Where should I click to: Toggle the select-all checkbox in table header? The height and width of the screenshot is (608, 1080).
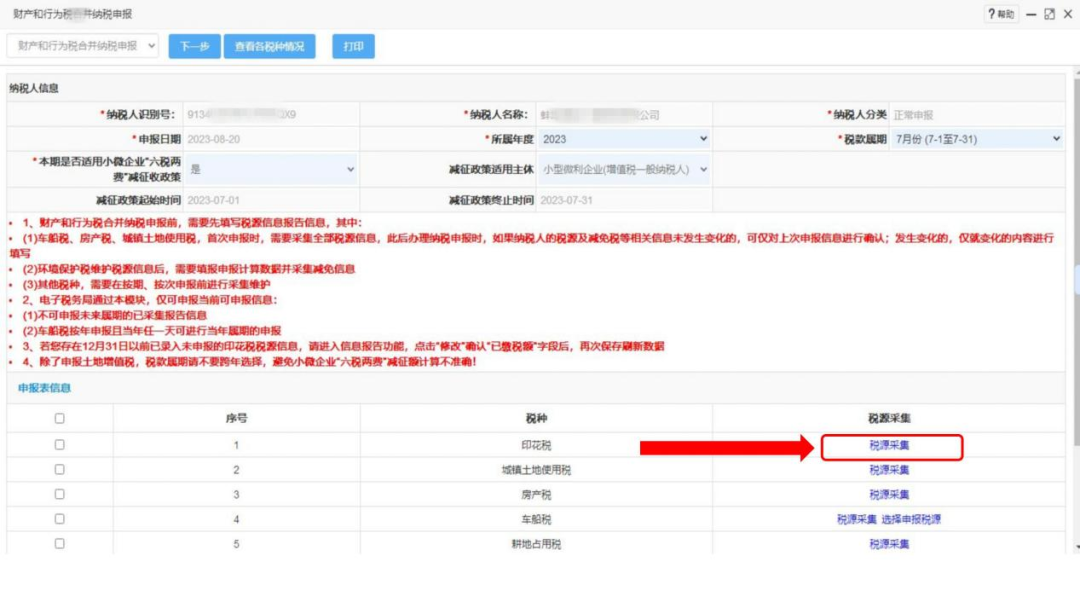pyautogui.click(x=60, y=419)
